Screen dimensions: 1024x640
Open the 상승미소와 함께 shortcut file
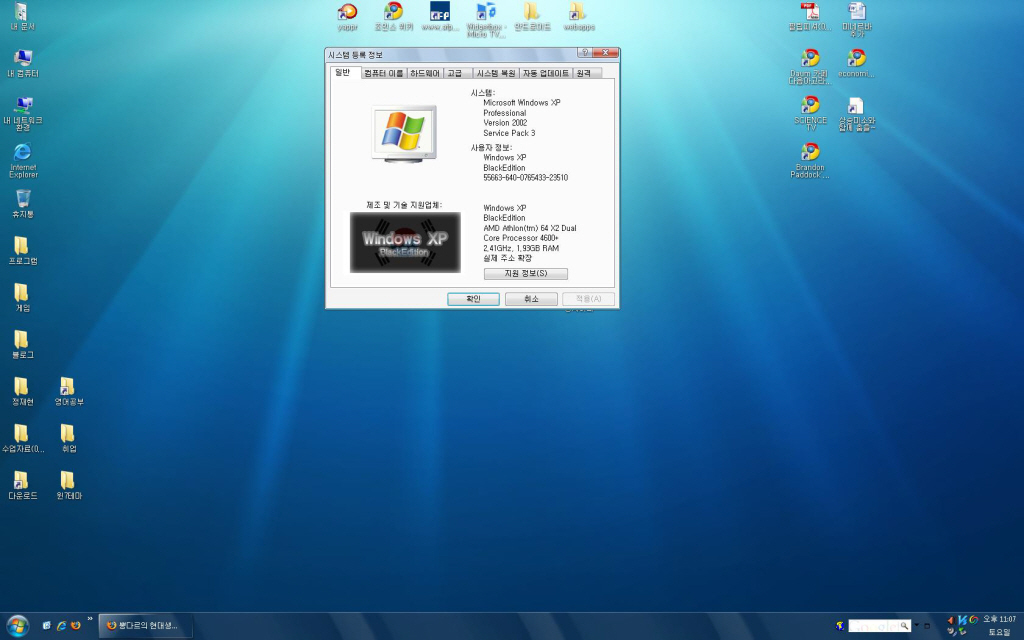click(856, 114)
